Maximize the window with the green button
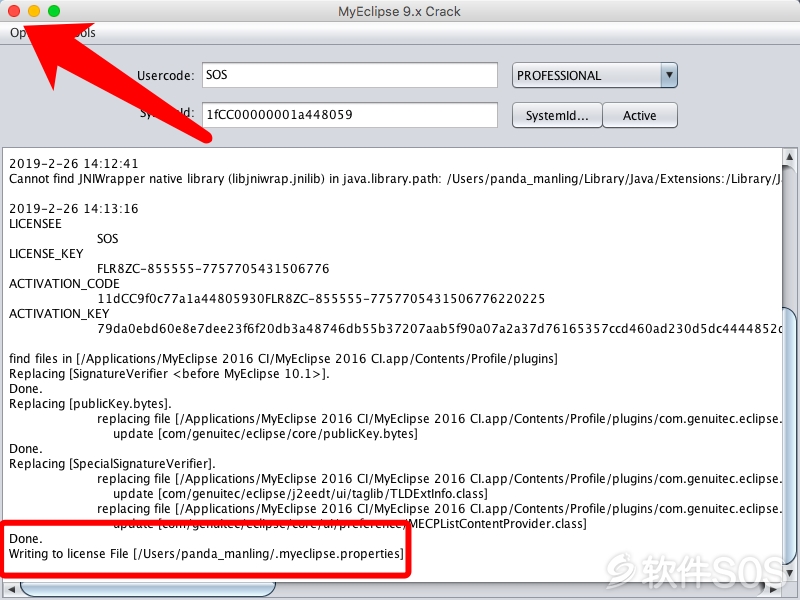 (x=54, y=11)
